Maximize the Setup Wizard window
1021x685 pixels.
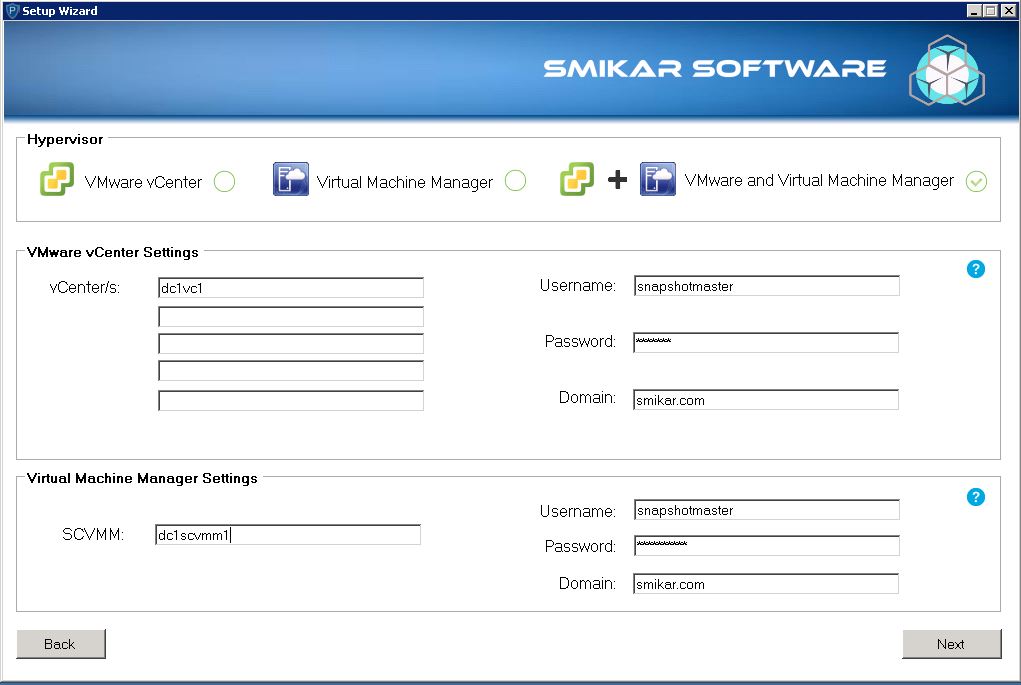pos(990,10)
